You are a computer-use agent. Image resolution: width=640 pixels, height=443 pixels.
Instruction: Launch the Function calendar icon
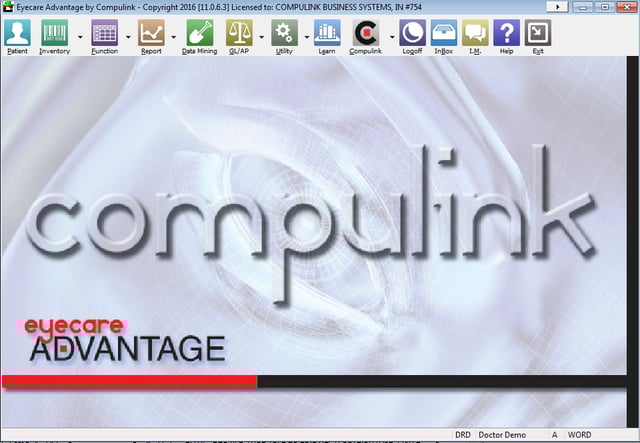click(x=104, y=33)
